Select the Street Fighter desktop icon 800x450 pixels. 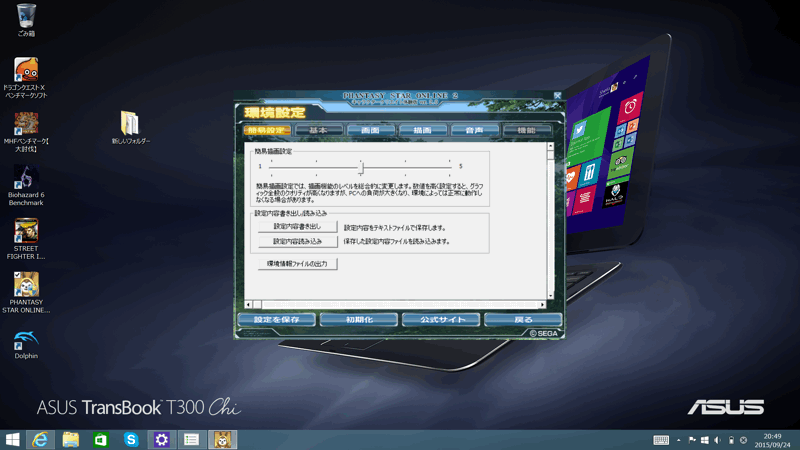click(x=26, y=231)
